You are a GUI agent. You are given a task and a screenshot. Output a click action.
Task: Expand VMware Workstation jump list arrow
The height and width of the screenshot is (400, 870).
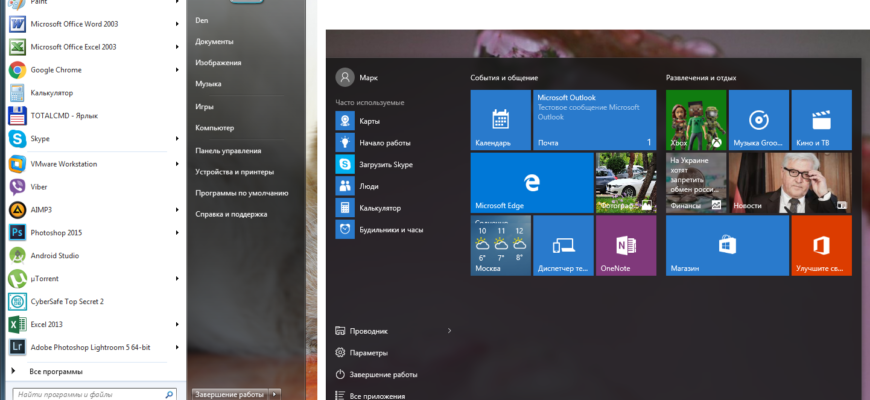pos(177,164)
